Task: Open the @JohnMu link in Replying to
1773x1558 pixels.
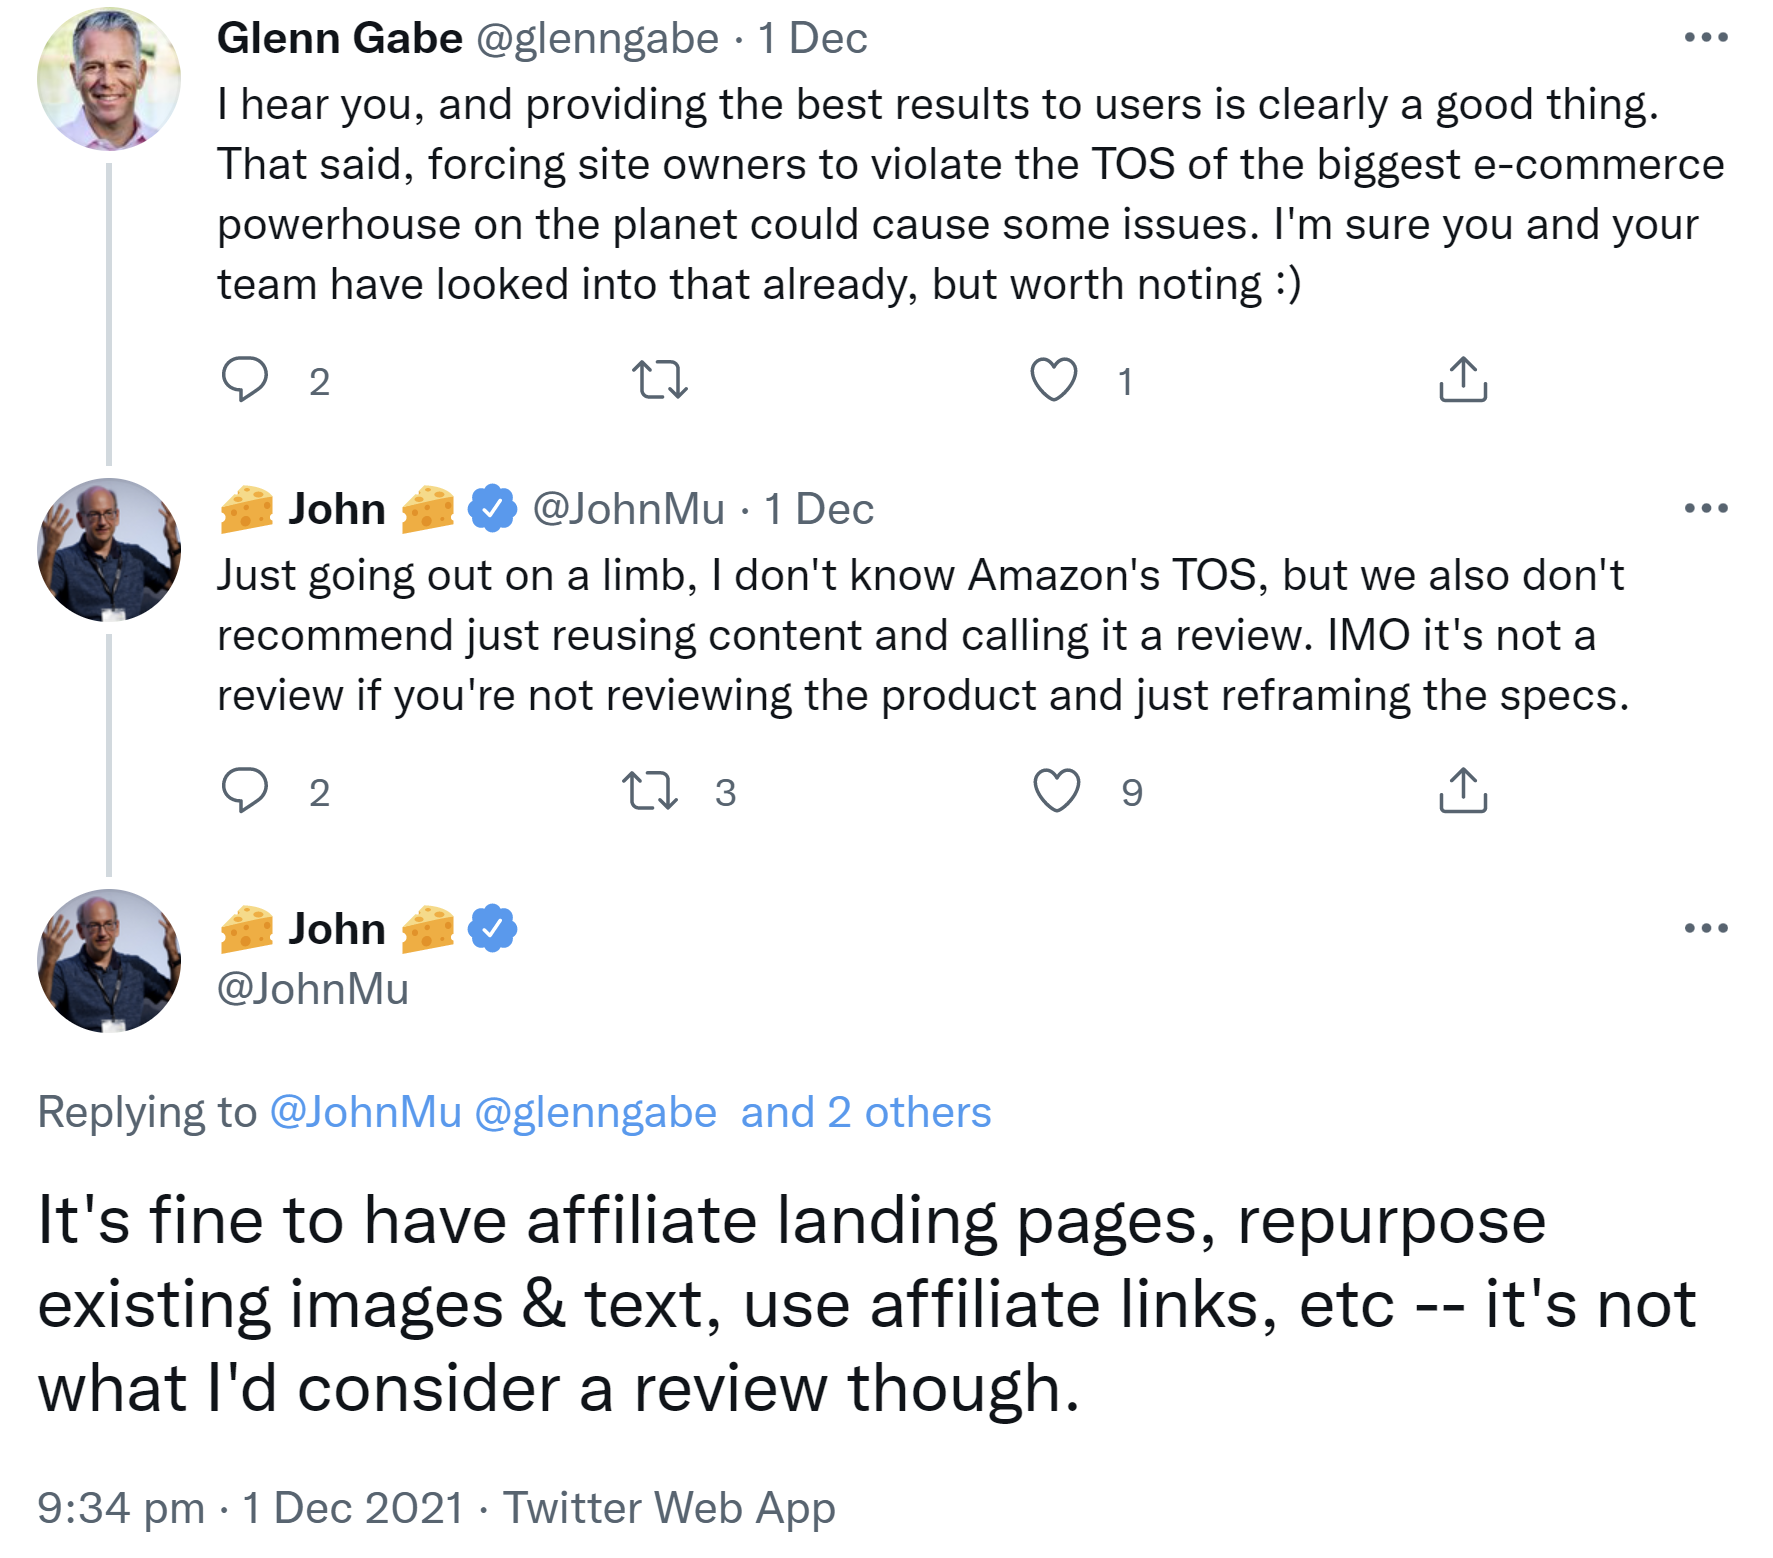Action: pyautogui.click(x=366, y=1113)
